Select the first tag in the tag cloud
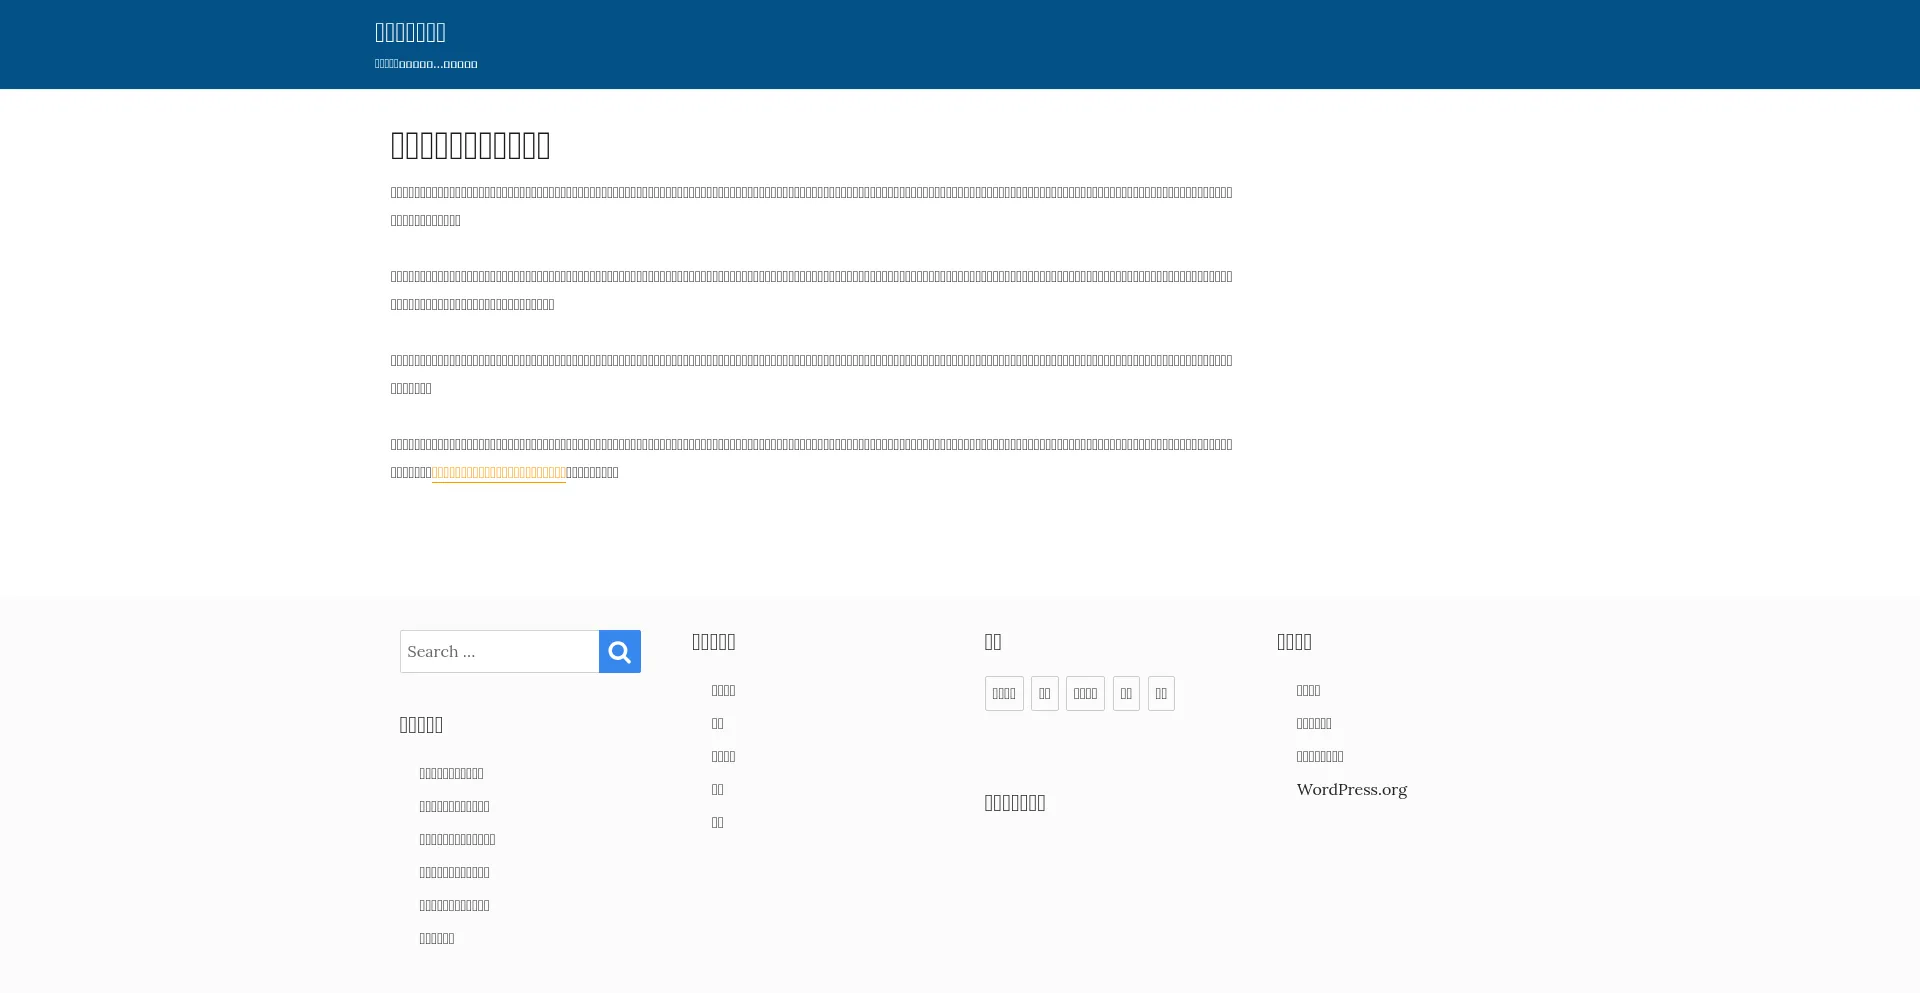Viewport: 1920px width, 993px height. tap(1003, 693)
